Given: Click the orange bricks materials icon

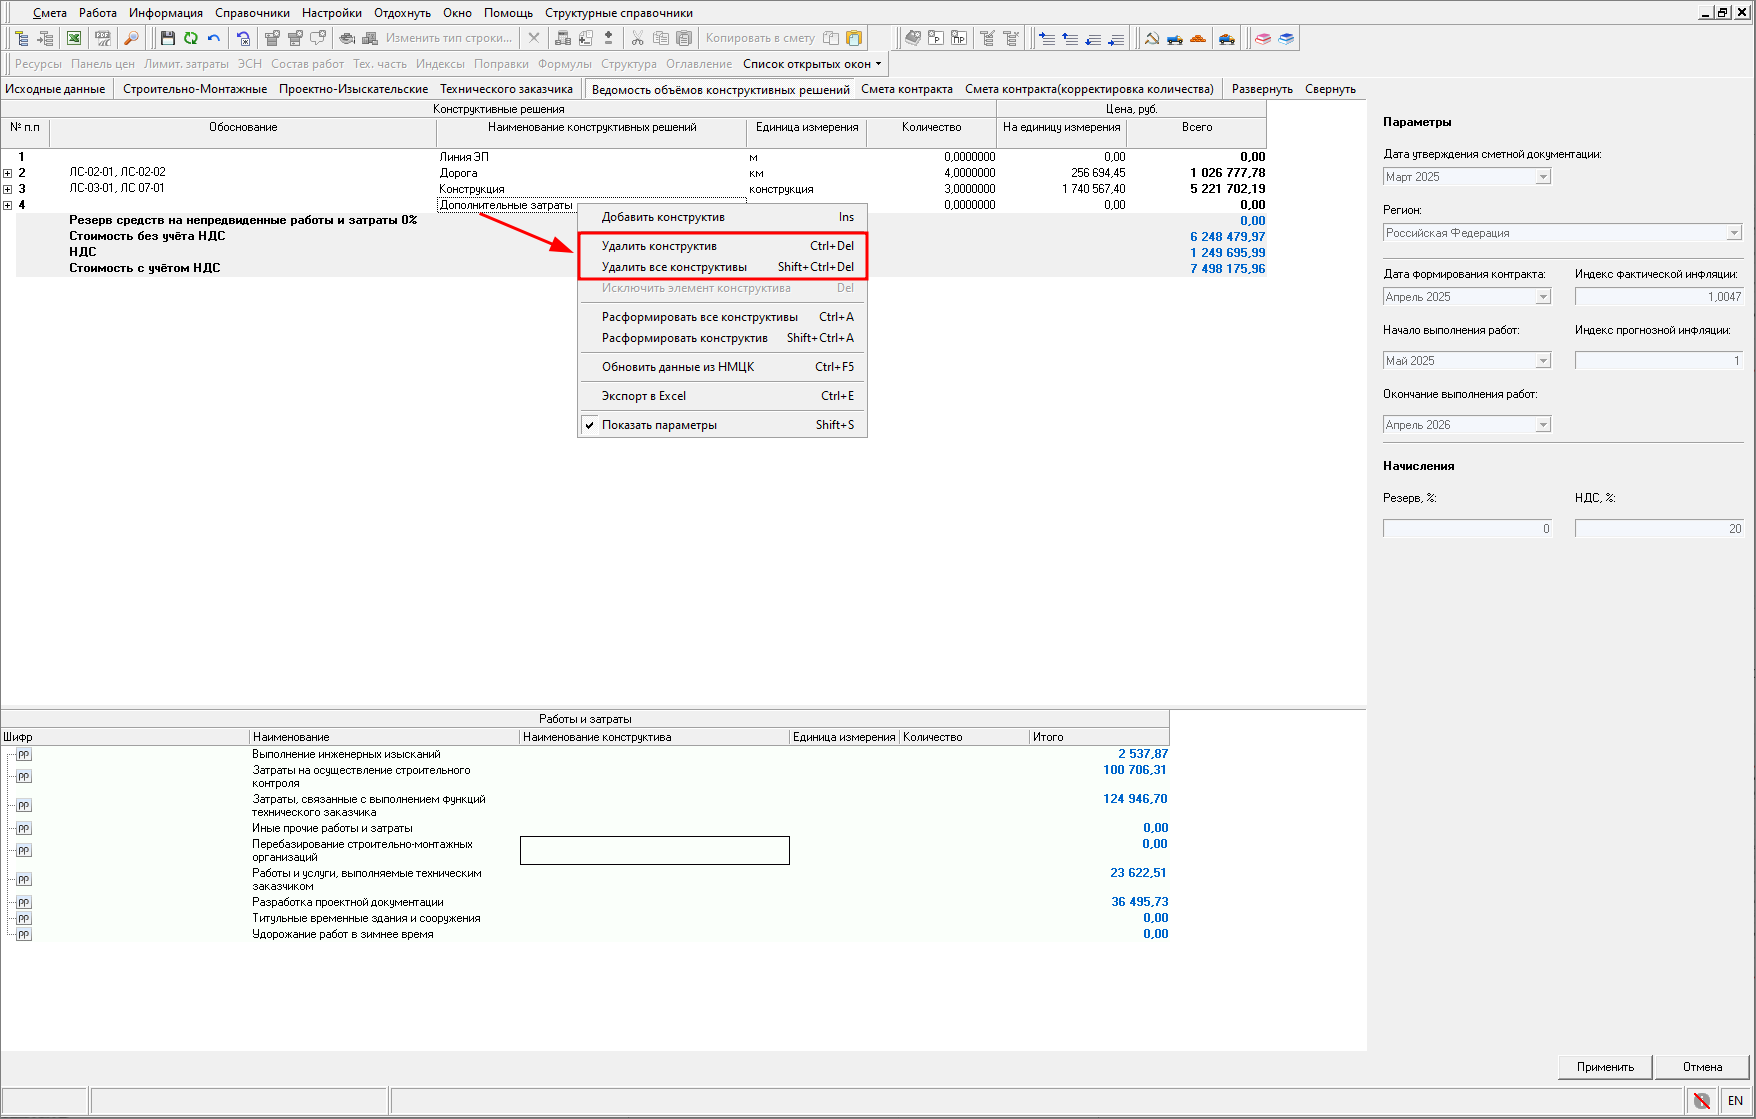Looking at the screenshot, I should (1198, 38).
